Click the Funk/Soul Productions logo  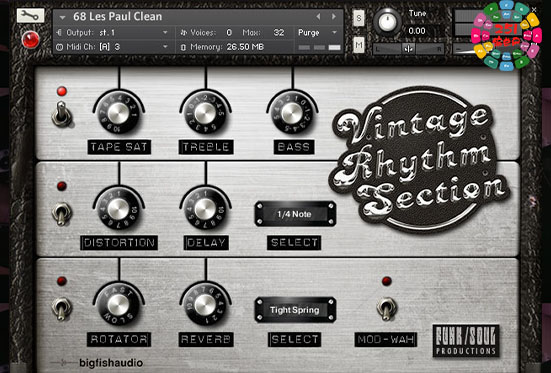466,341
